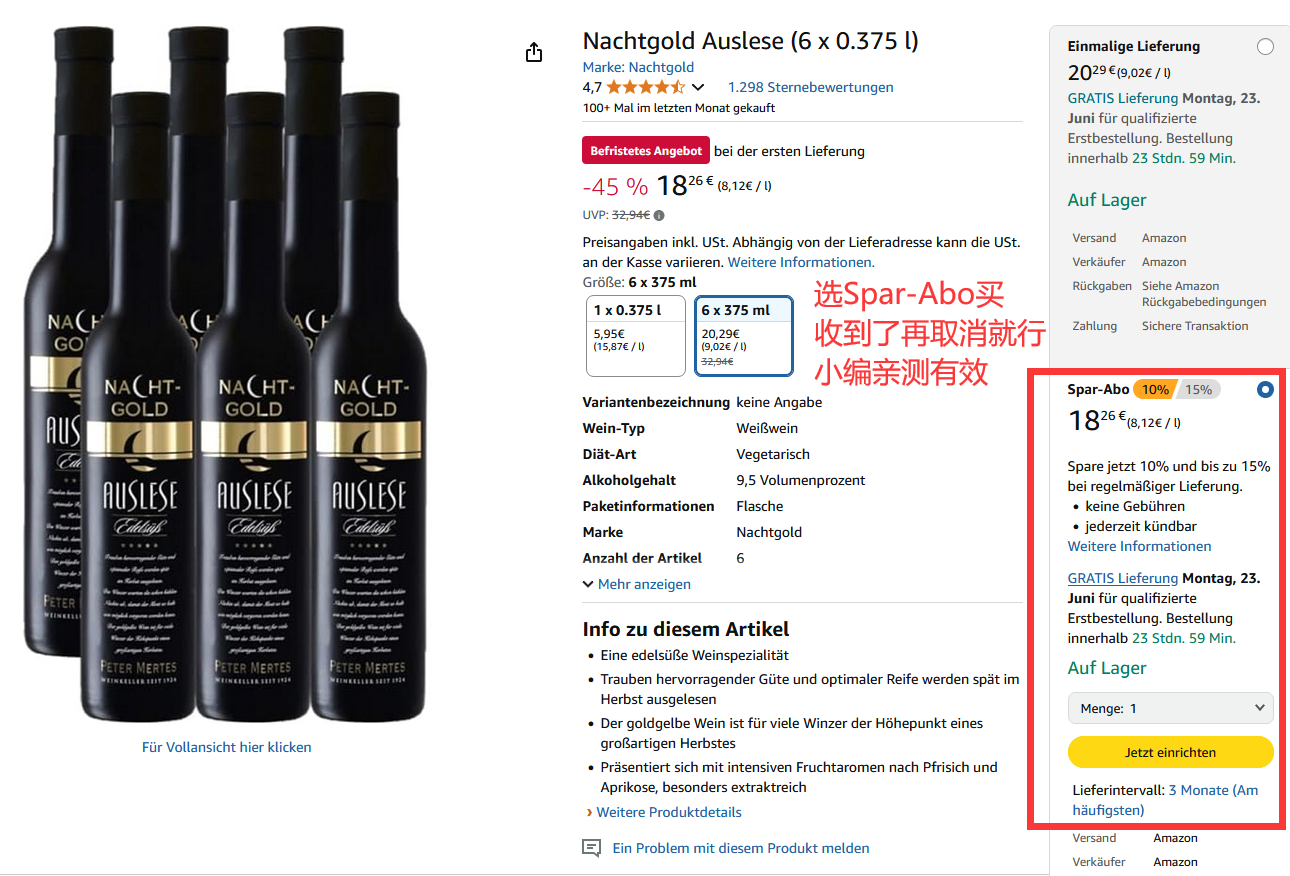Open the UVP price info icon
Viewport: 1290px width, 876px height.
(659, 215)
